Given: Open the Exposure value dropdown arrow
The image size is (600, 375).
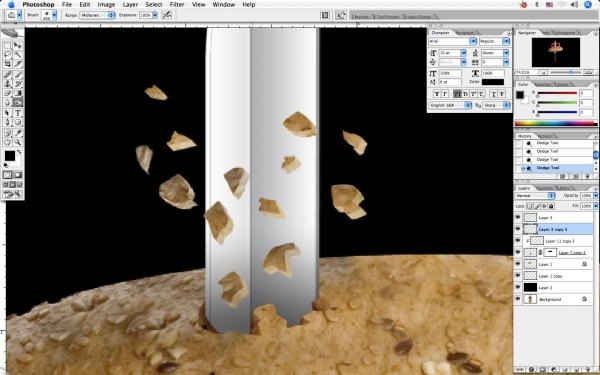Looking at the screenshot, I should [155, 15].
